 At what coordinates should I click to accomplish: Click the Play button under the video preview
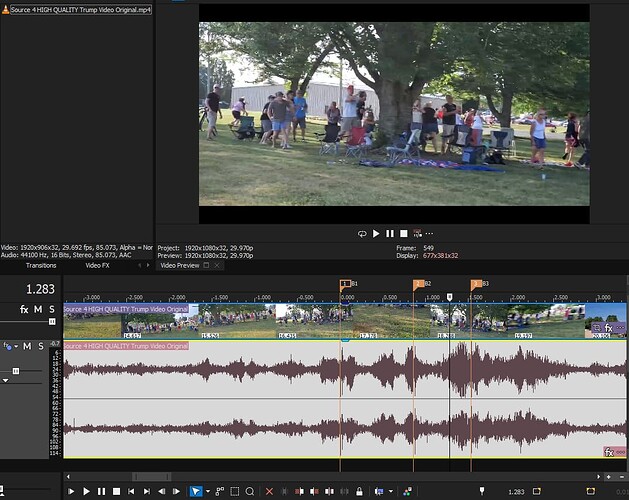376,233
